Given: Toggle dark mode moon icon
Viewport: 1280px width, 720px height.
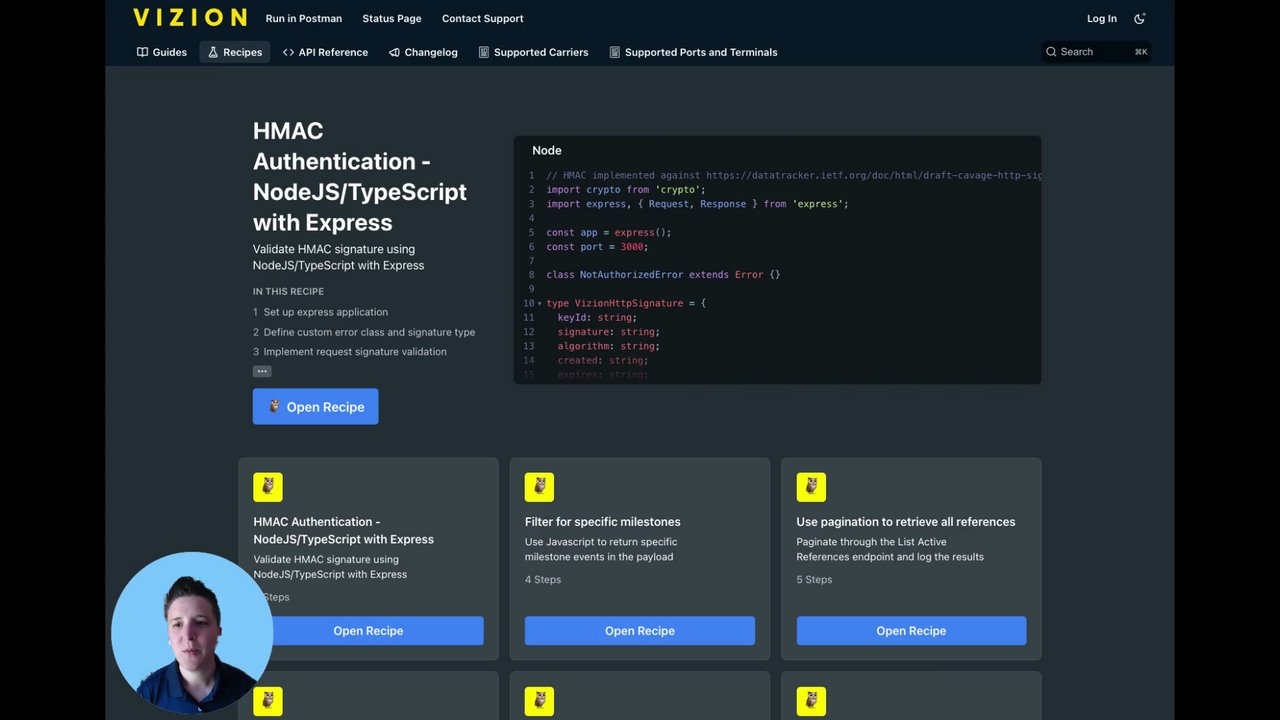Looking at the screenshot, I should point(1139,18).
